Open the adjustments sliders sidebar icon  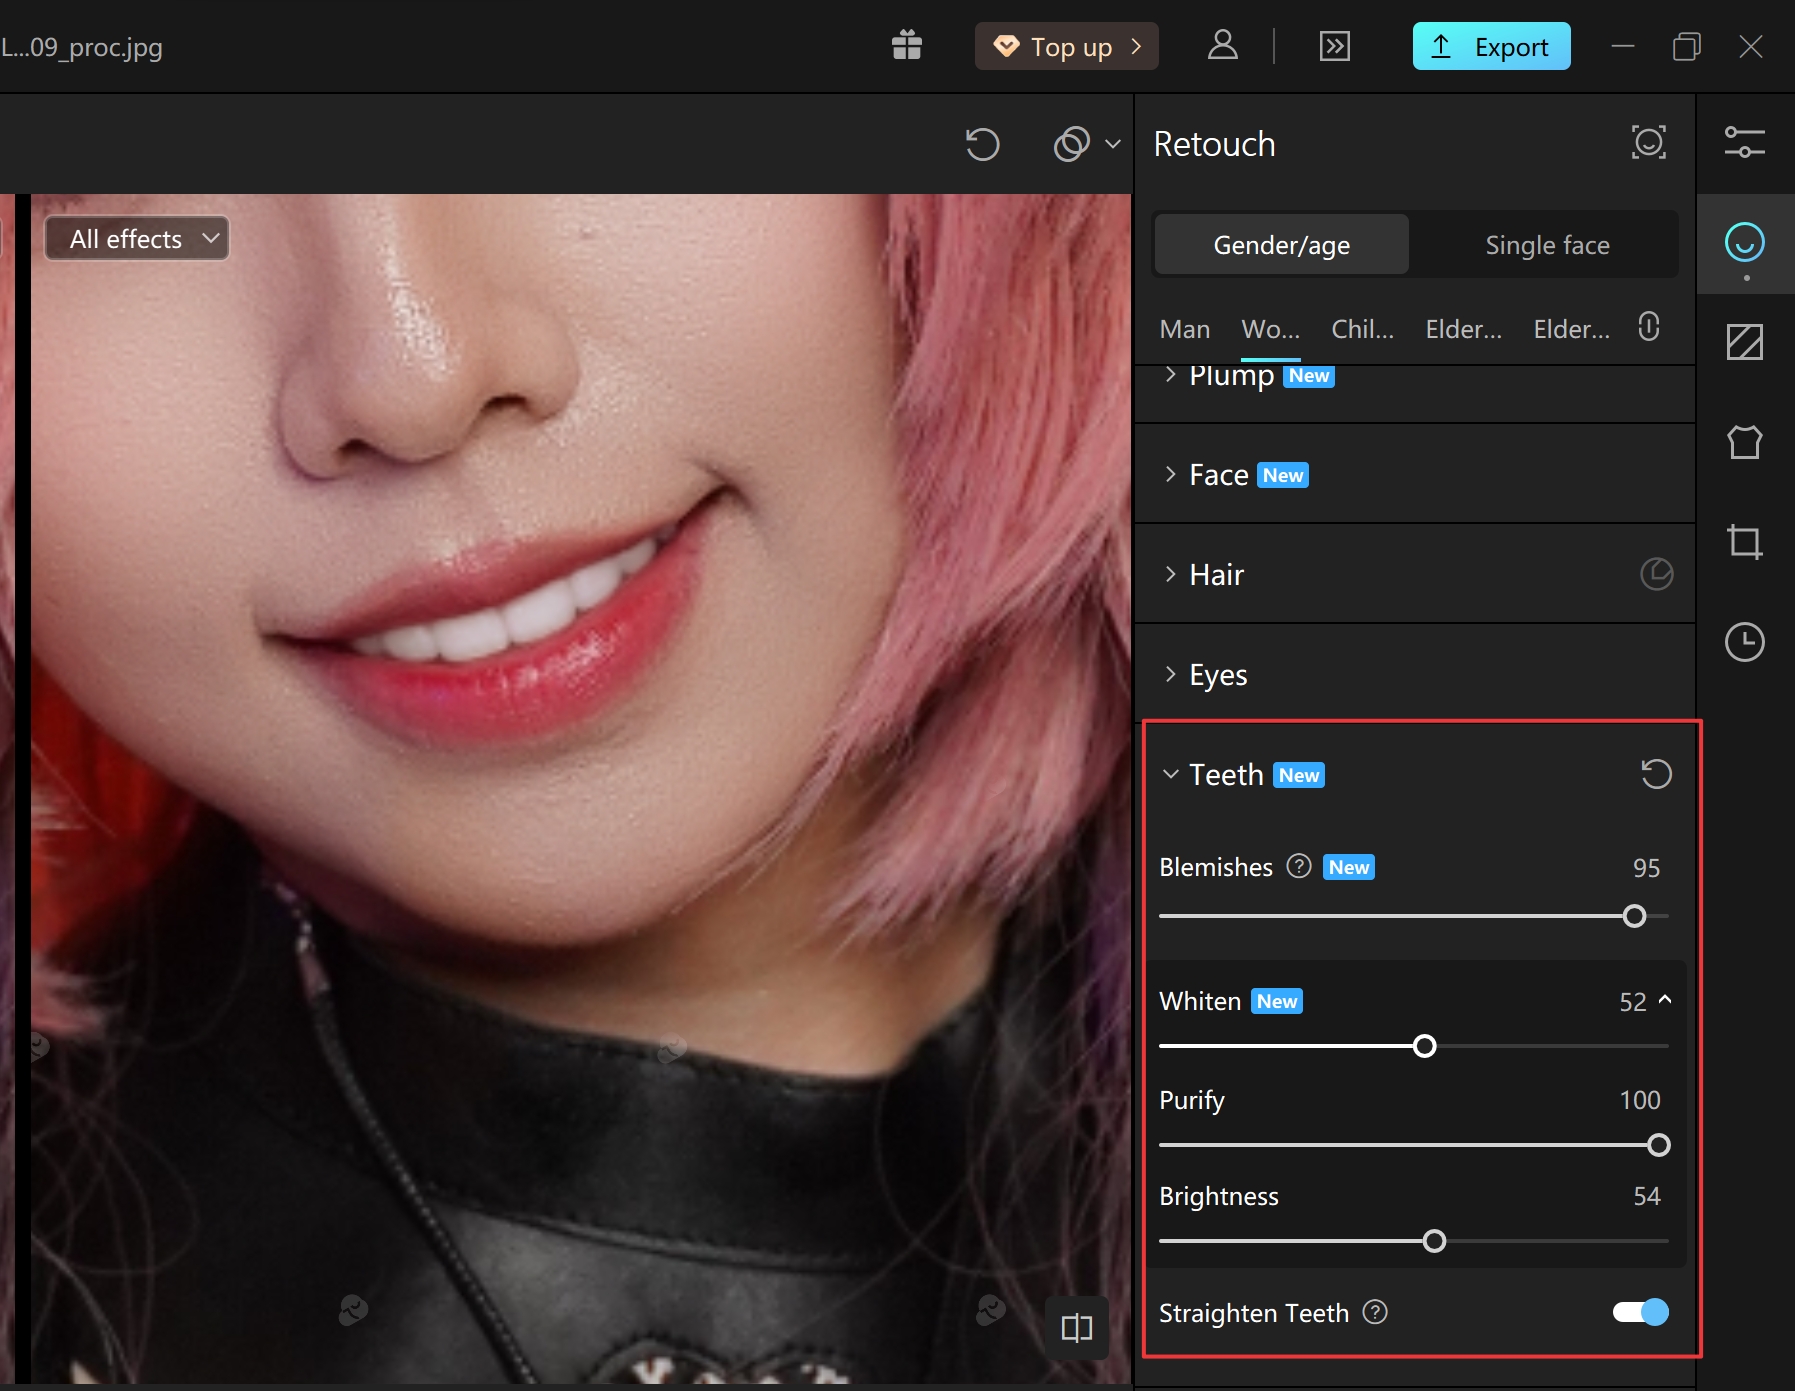point(1744,143)
